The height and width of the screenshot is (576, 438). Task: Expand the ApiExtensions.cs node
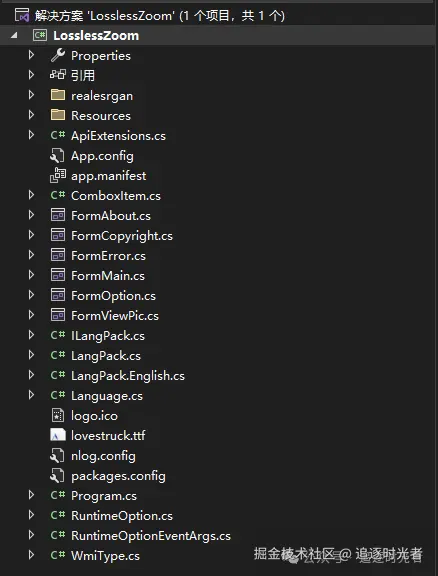click(32, 135)
